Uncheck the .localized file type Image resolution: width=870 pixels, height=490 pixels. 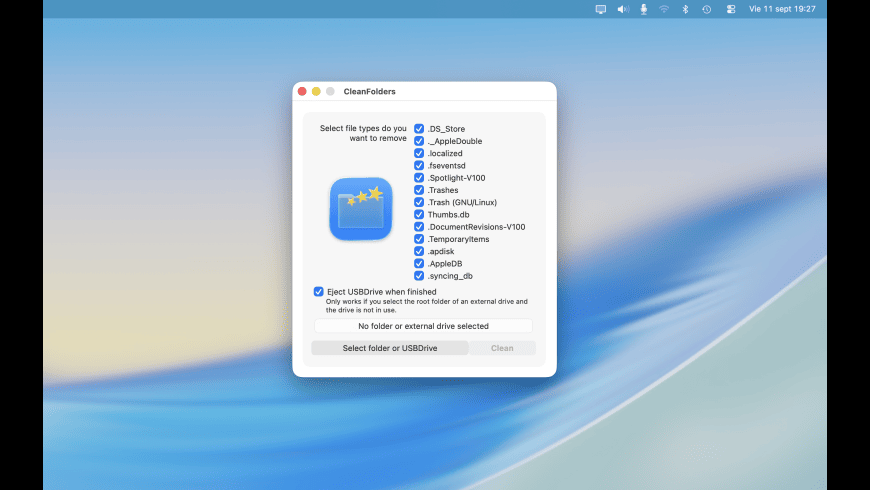click(x=419, y=153)
